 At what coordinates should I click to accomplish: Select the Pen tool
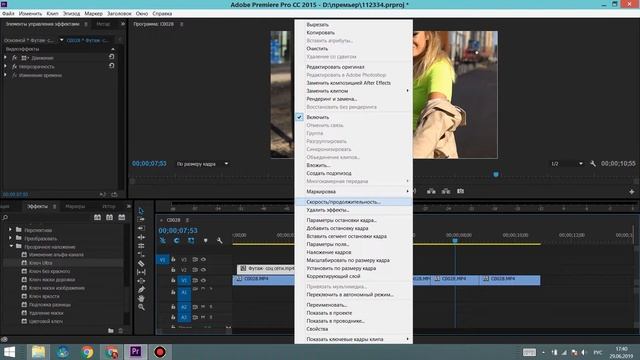click(x=141, y=289)
